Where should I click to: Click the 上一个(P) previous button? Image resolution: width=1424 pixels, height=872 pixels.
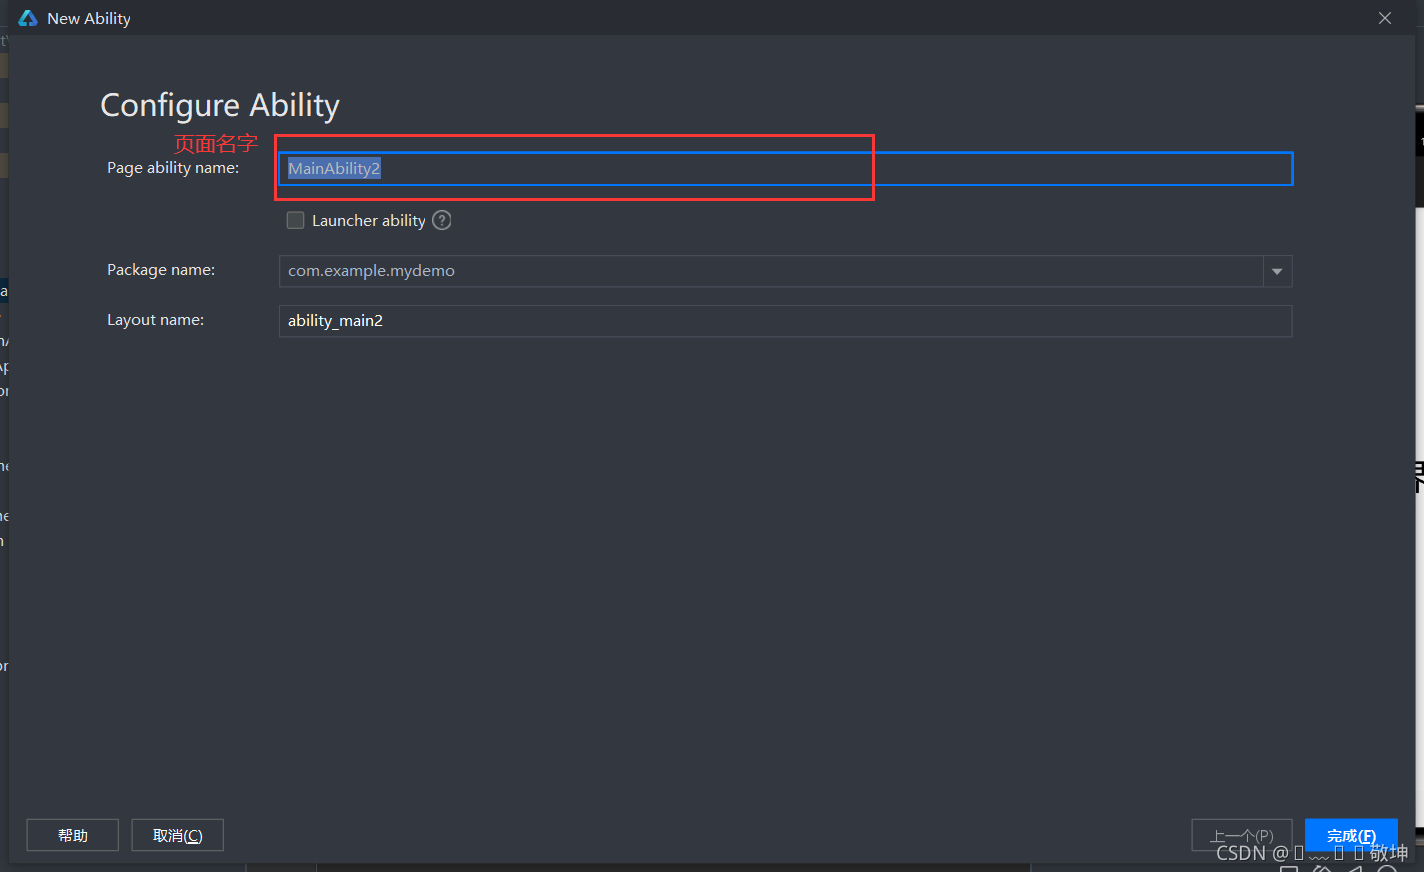[x=1241, y=835]
